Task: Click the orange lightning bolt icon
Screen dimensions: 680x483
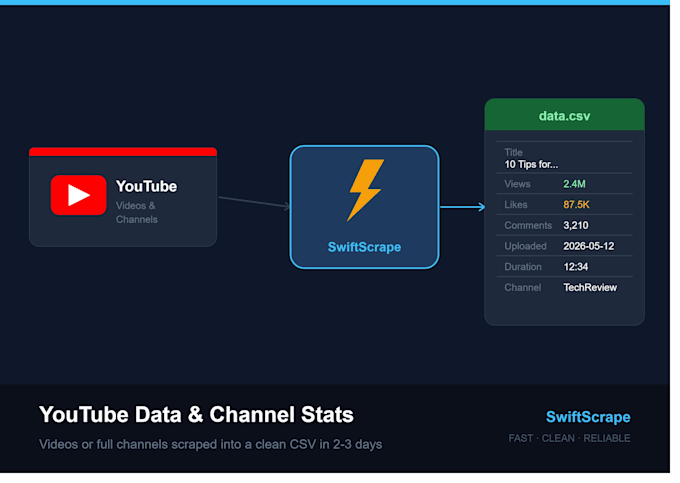Action: 366,190
